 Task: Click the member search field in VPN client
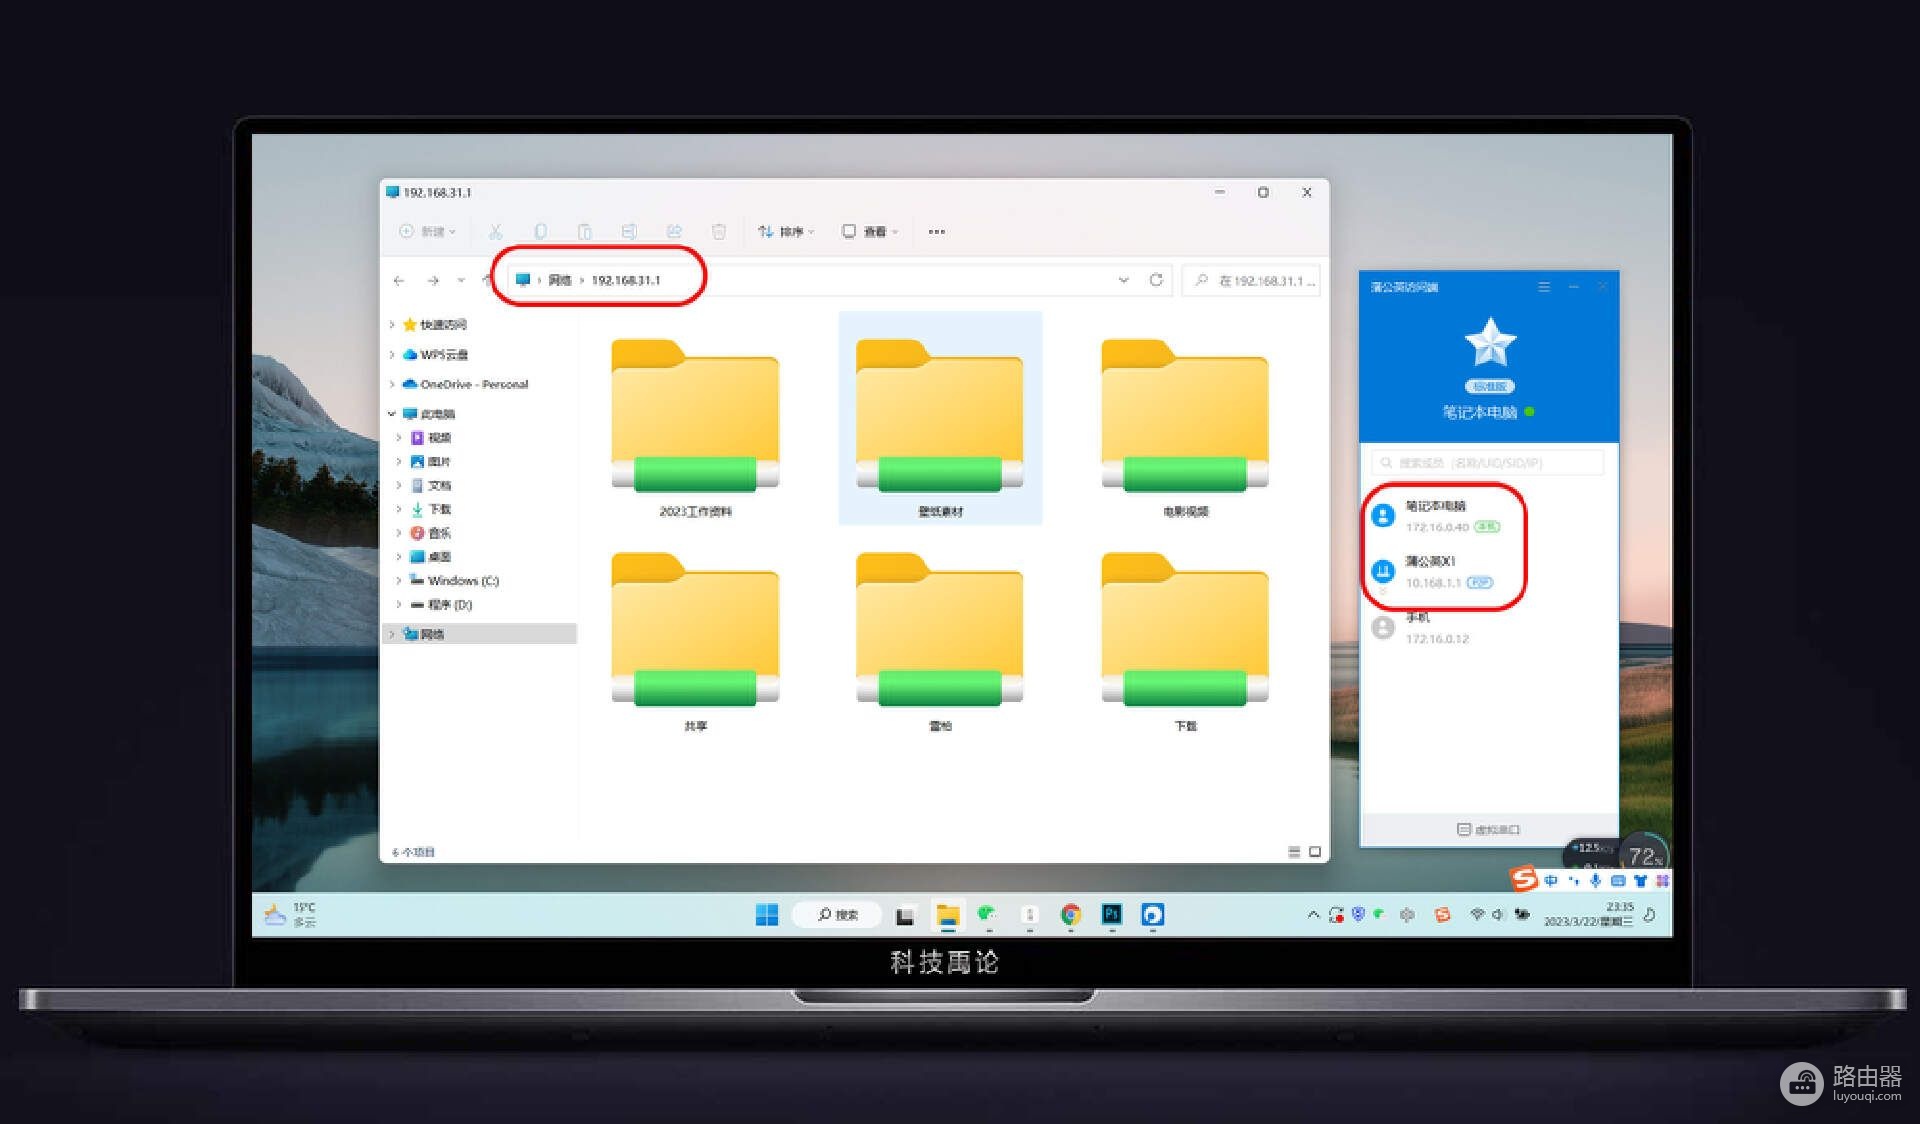tap(1488, 463)
